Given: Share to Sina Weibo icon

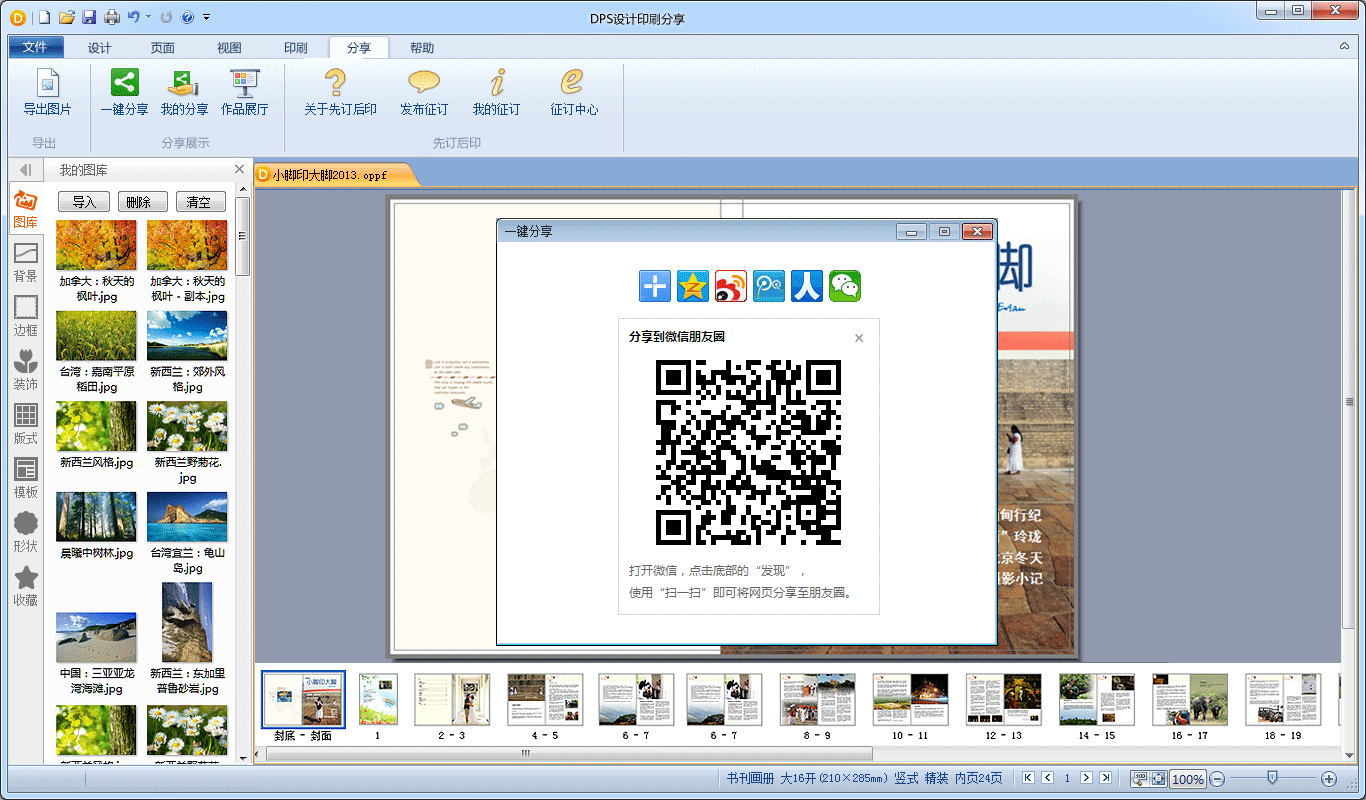Looking at the screenshot, I should point(731,286).
